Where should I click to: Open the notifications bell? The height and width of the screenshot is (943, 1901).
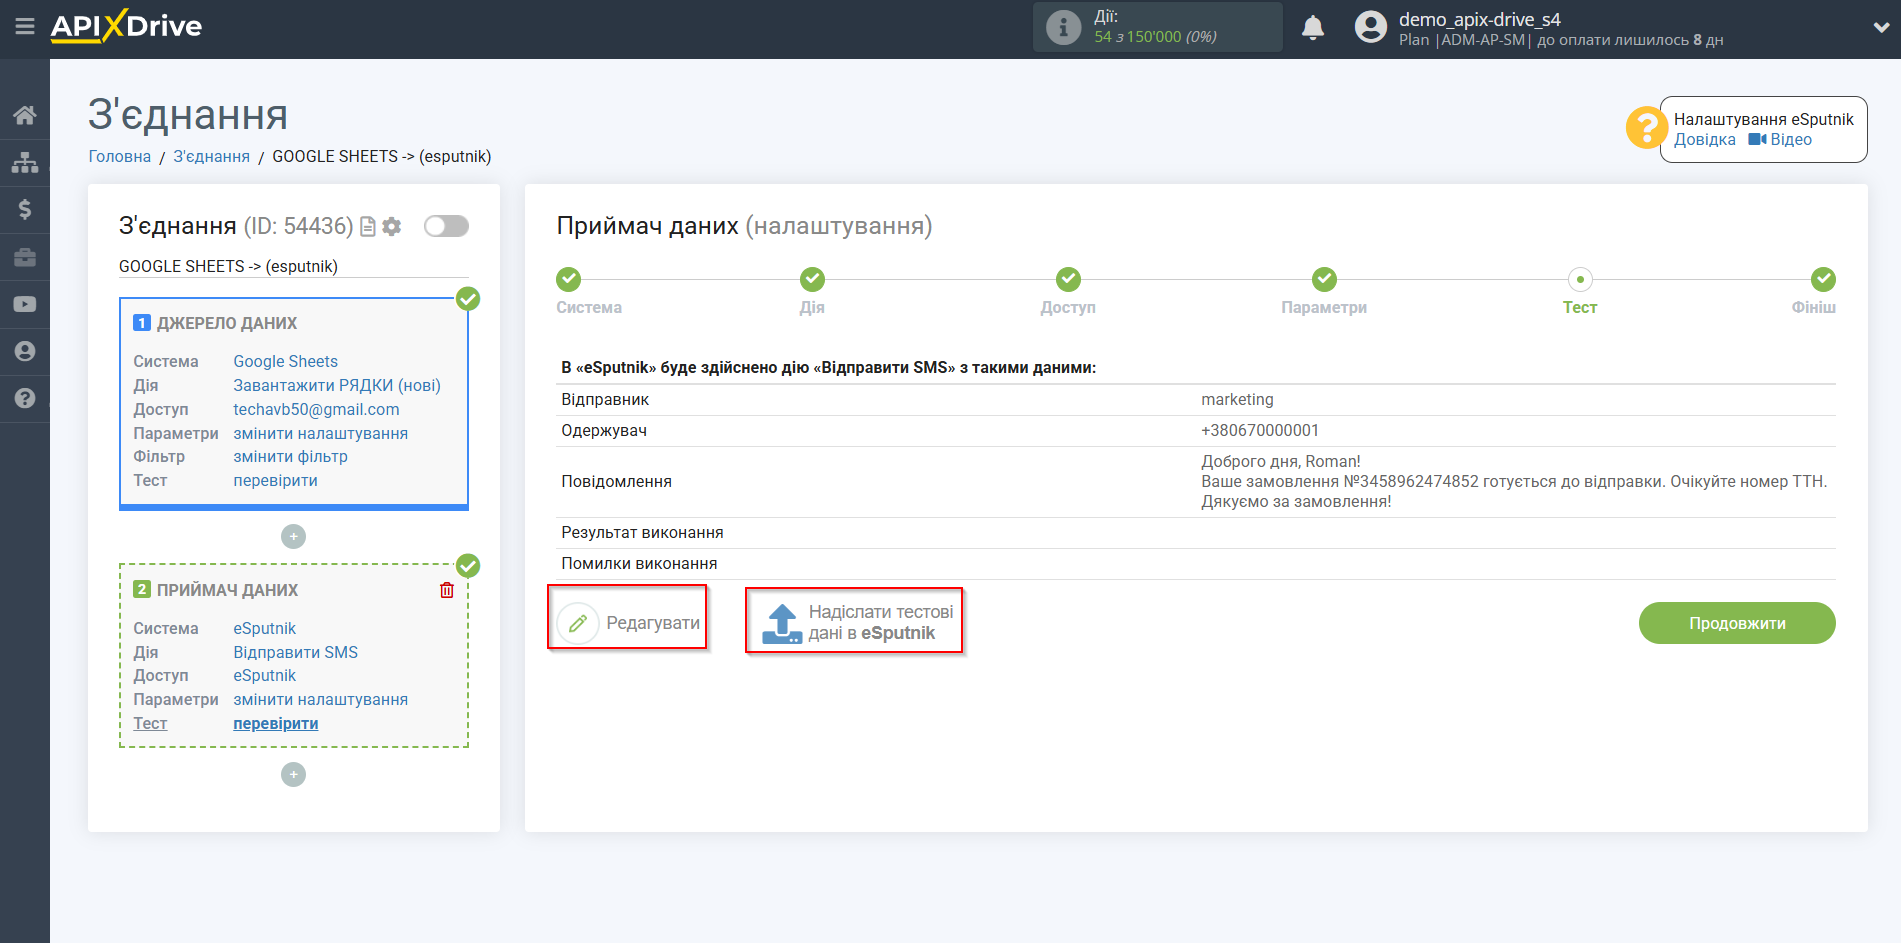tap(1313, 27)
